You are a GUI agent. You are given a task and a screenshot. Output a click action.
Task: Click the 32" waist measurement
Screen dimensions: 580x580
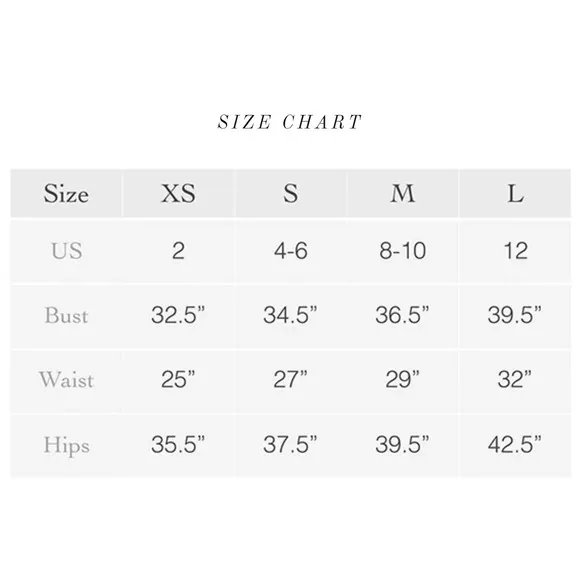point(515,380)
